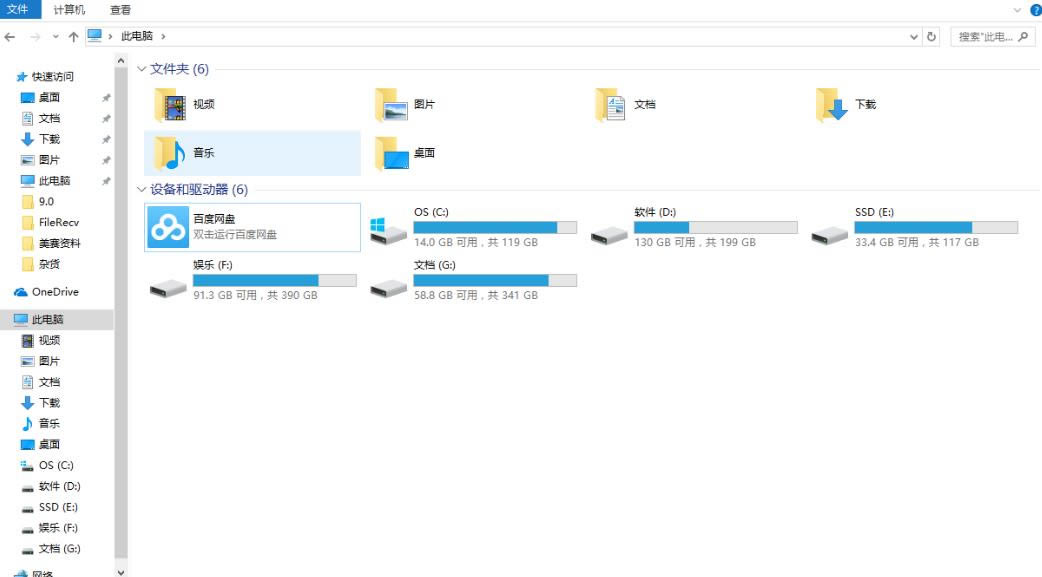This screenshot has height=577, width=1042.
Task: Click the pin beside 此电脑 in quick access
Action: [x=106, y=181]
